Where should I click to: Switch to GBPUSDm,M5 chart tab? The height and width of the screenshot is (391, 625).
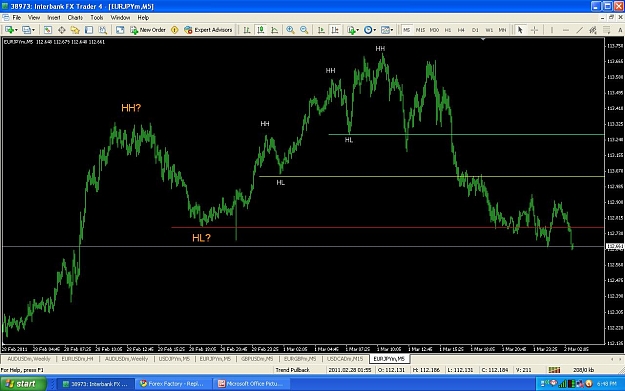pos(257,359)
